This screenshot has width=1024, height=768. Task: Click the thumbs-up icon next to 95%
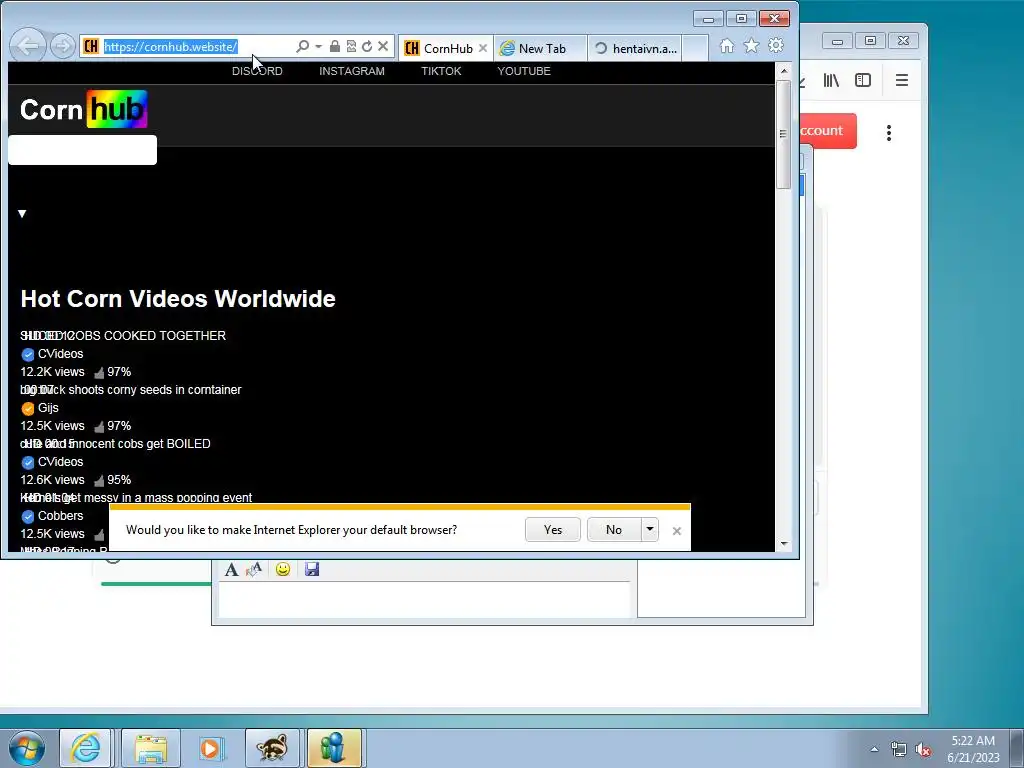[99, 481]
